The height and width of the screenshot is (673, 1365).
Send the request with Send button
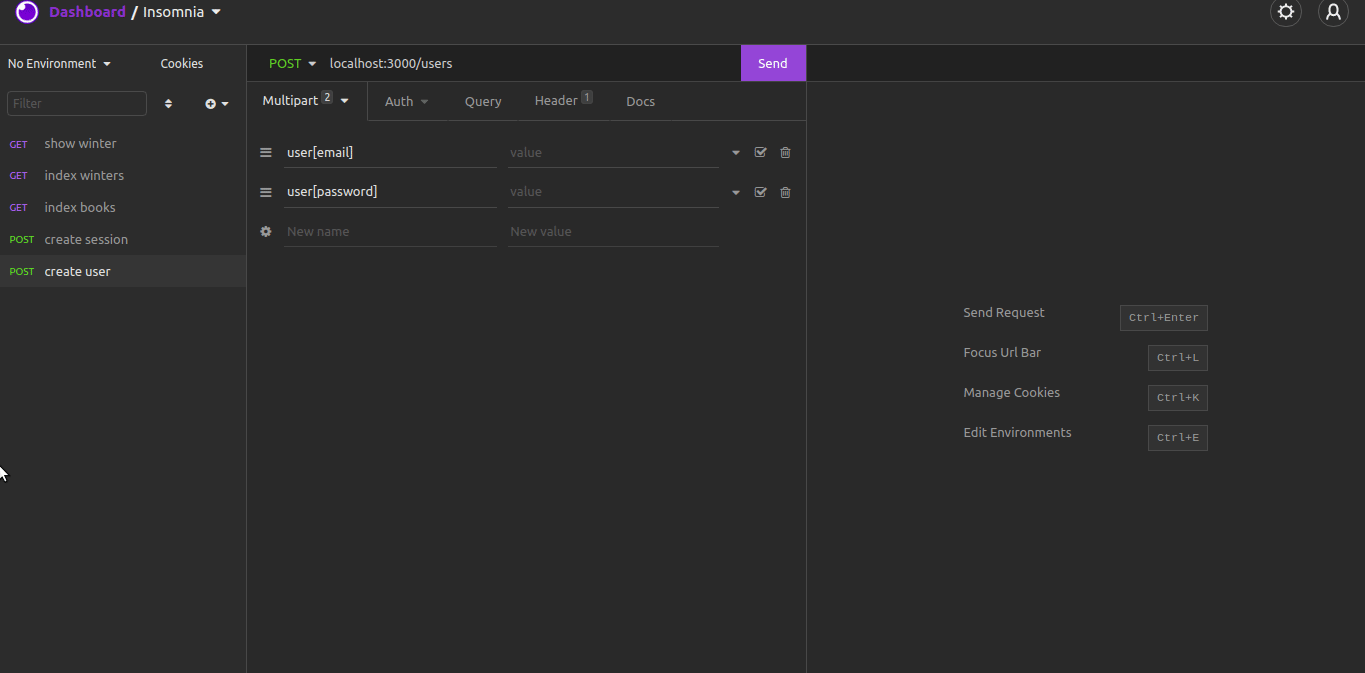click(773, 63)
